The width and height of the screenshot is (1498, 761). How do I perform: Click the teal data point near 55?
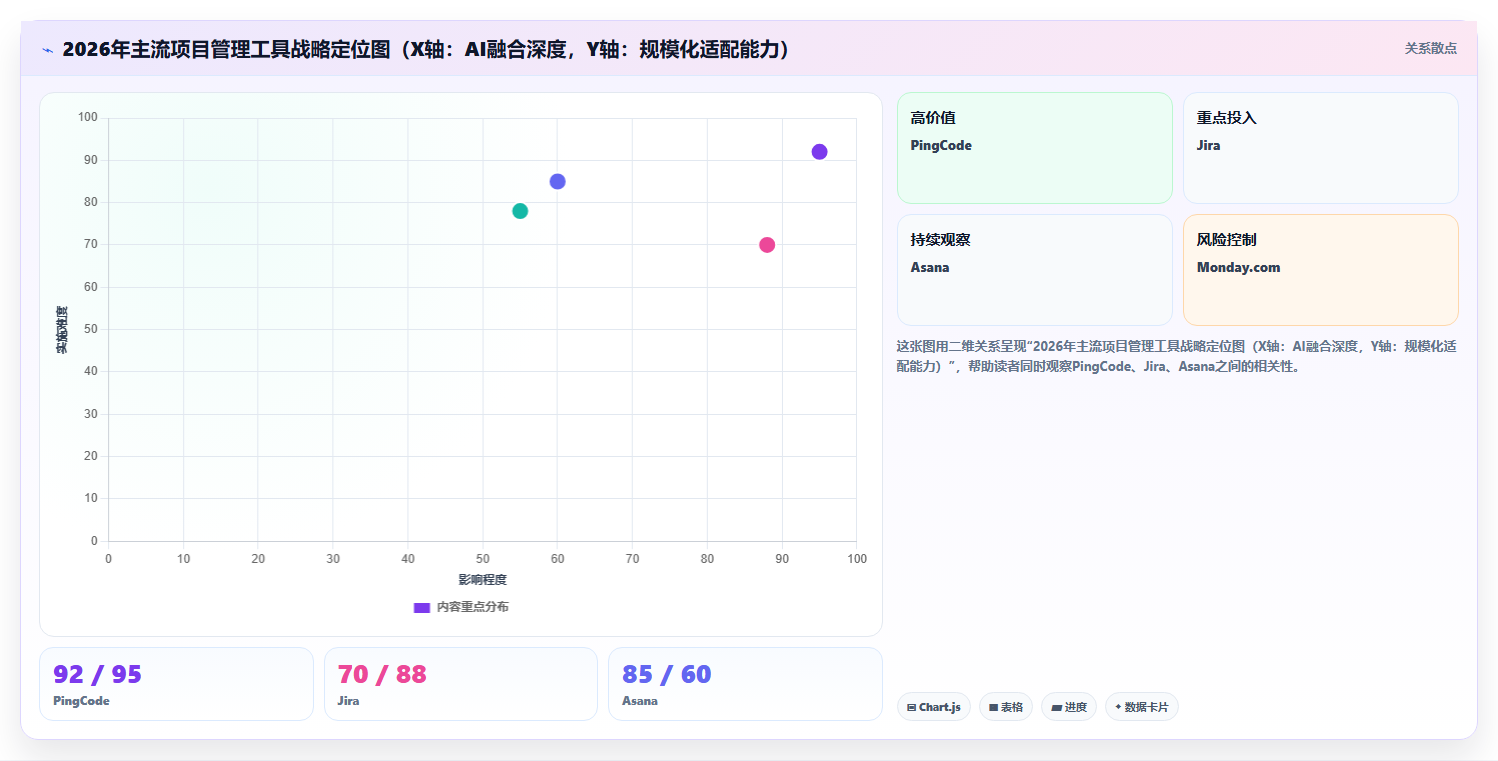pyautogui.click(x=520, y=211)
